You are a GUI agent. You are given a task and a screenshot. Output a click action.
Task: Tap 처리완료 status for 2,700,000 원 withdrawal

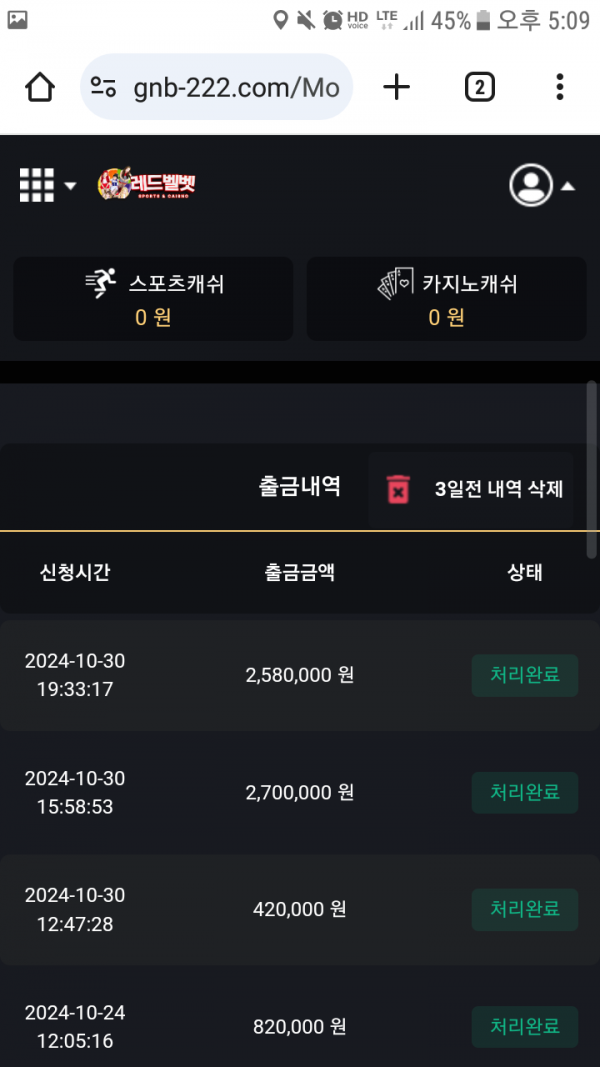pos(524,793)
